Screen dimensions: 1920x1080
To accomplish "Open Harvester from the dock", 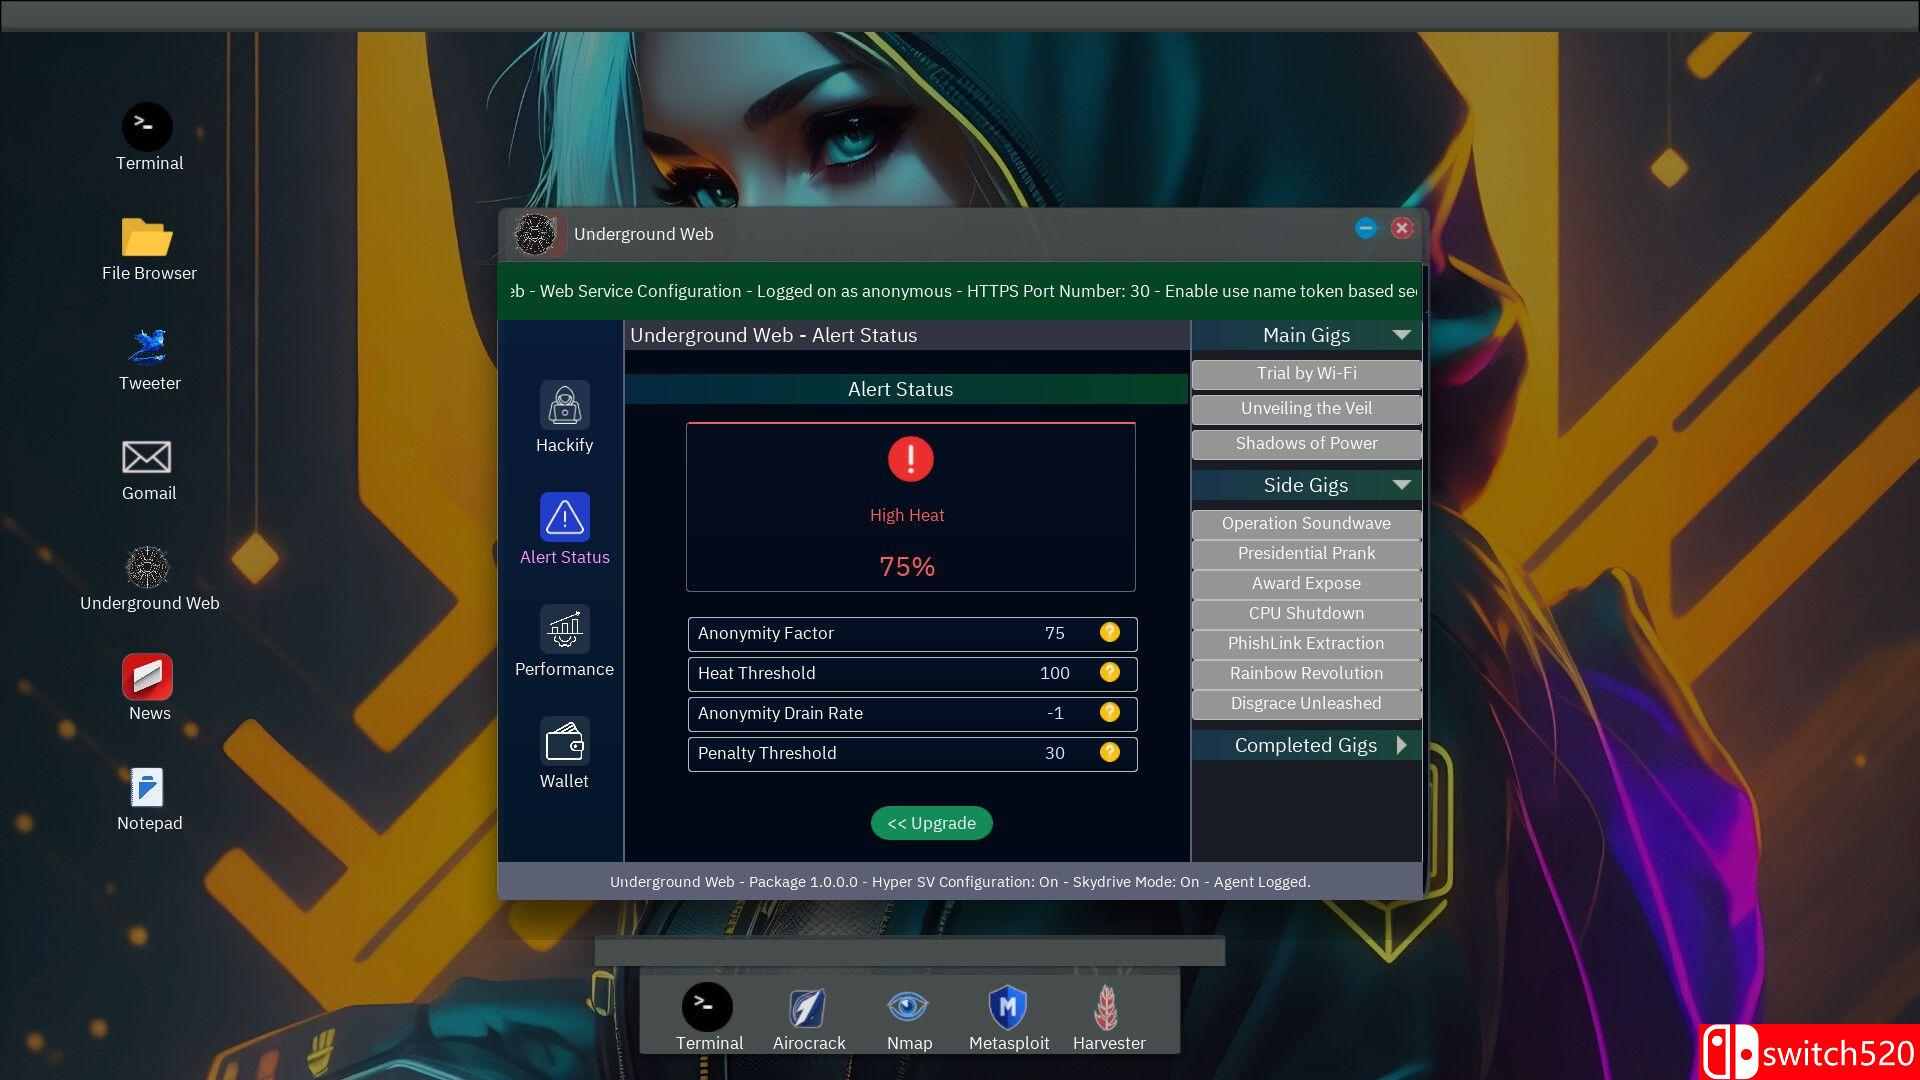I will click(1108, 1008).
